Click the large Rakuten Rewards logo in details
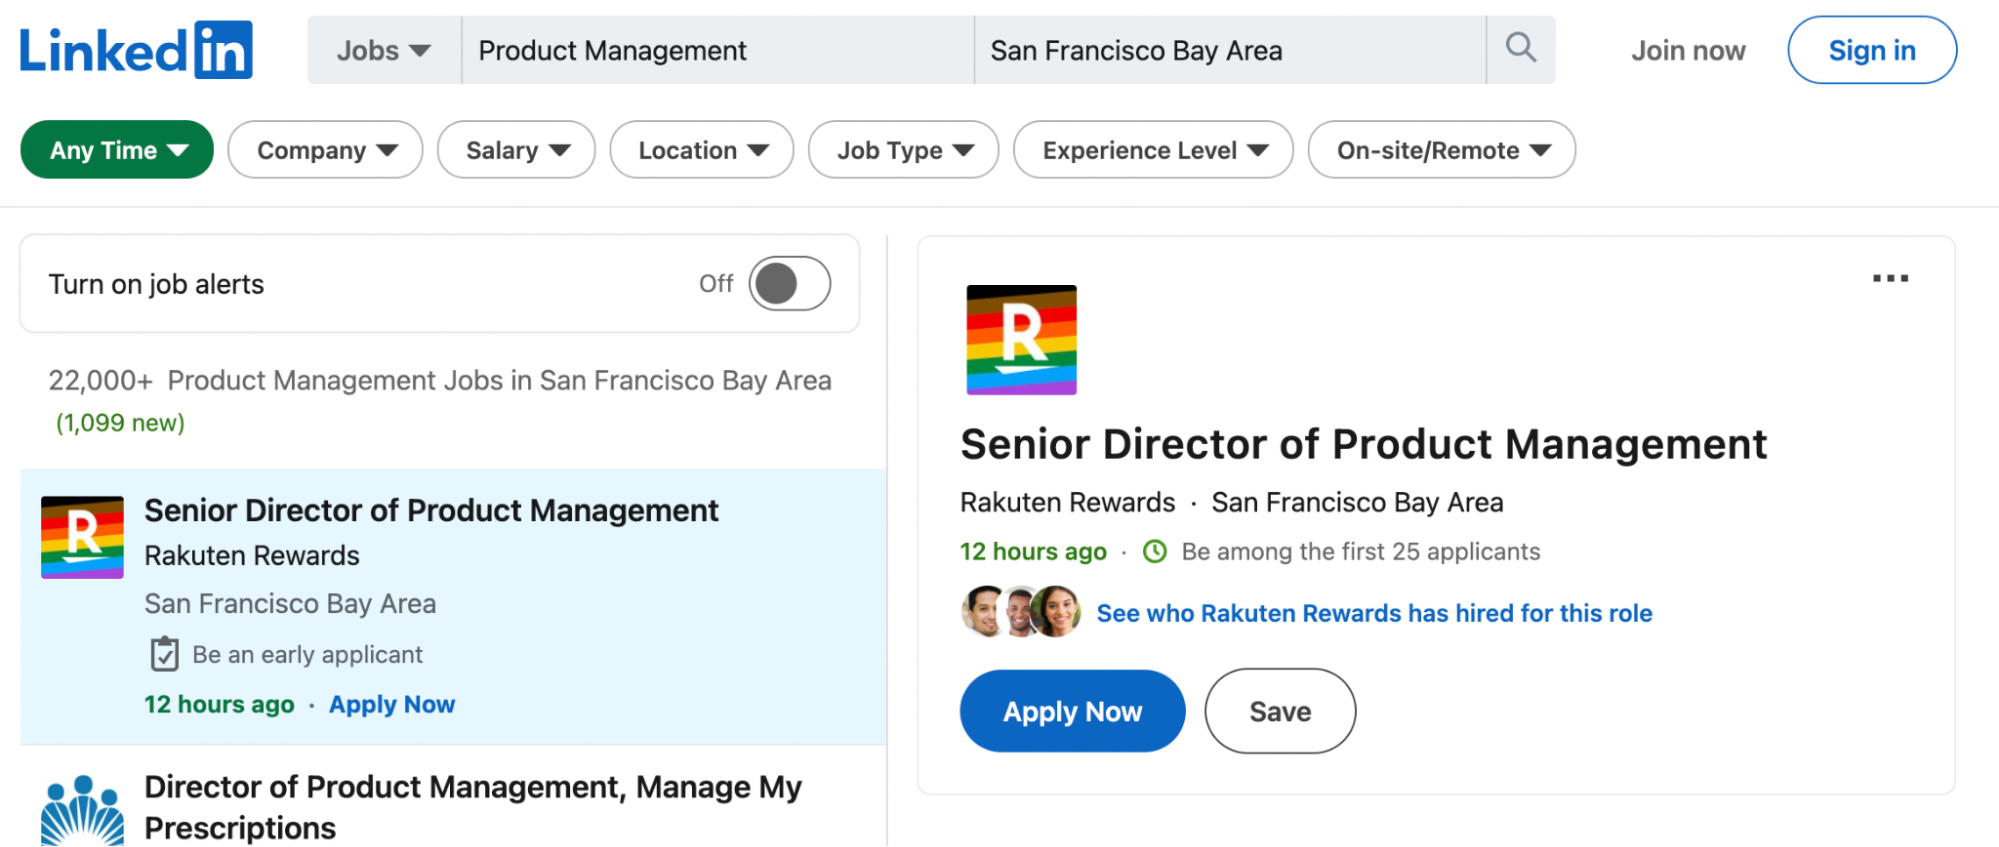The height and width of the screenshot is (847, 1999). click(1021, 340)
